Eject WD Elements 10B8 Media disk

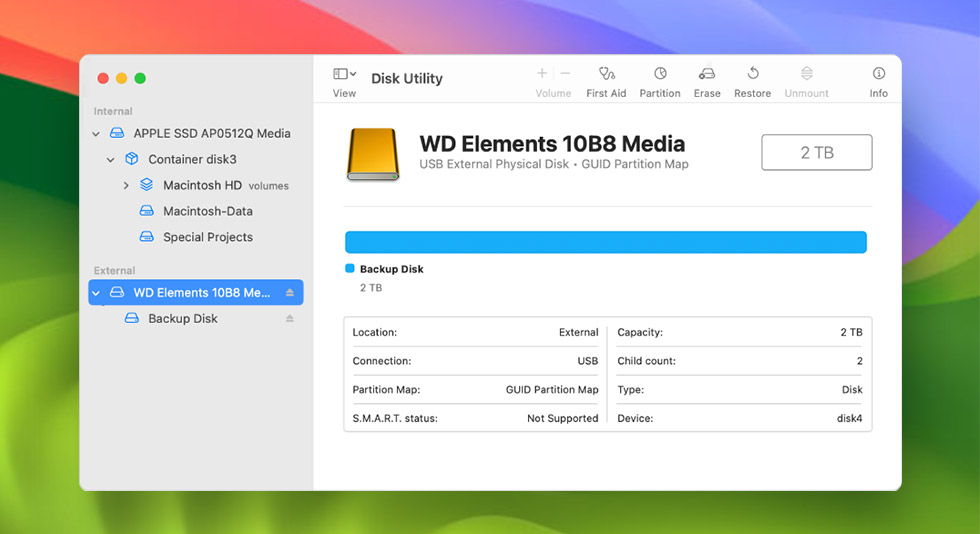pyautogui.click(x=289, y=293)
